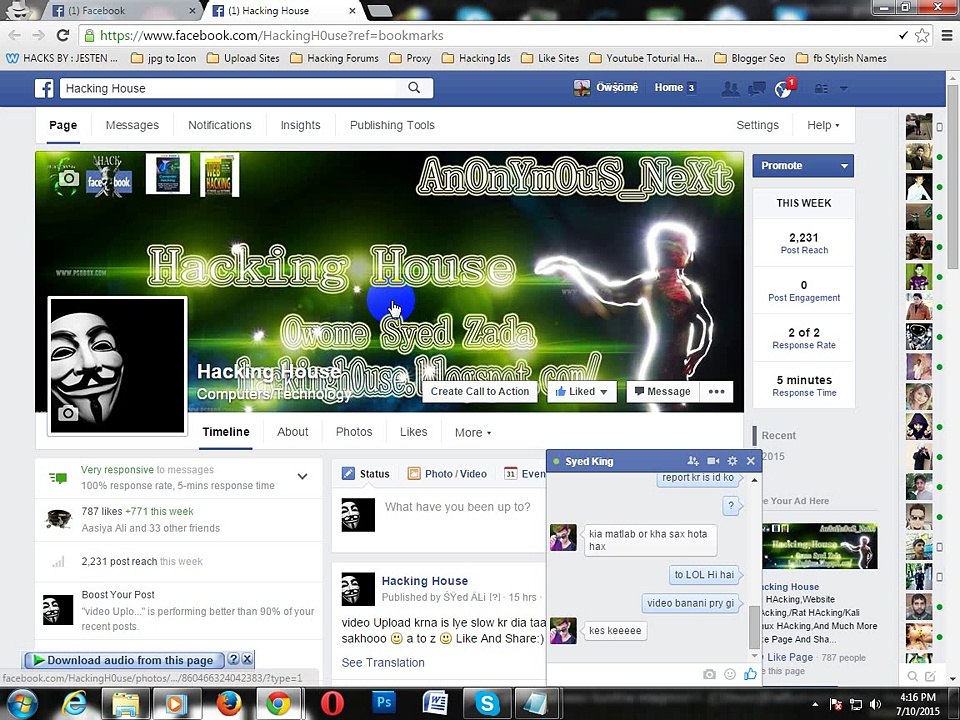The width and height of the screenshot is (960, 720).
Task: Open the Notifications page tab
Action: tap(220, 125)
